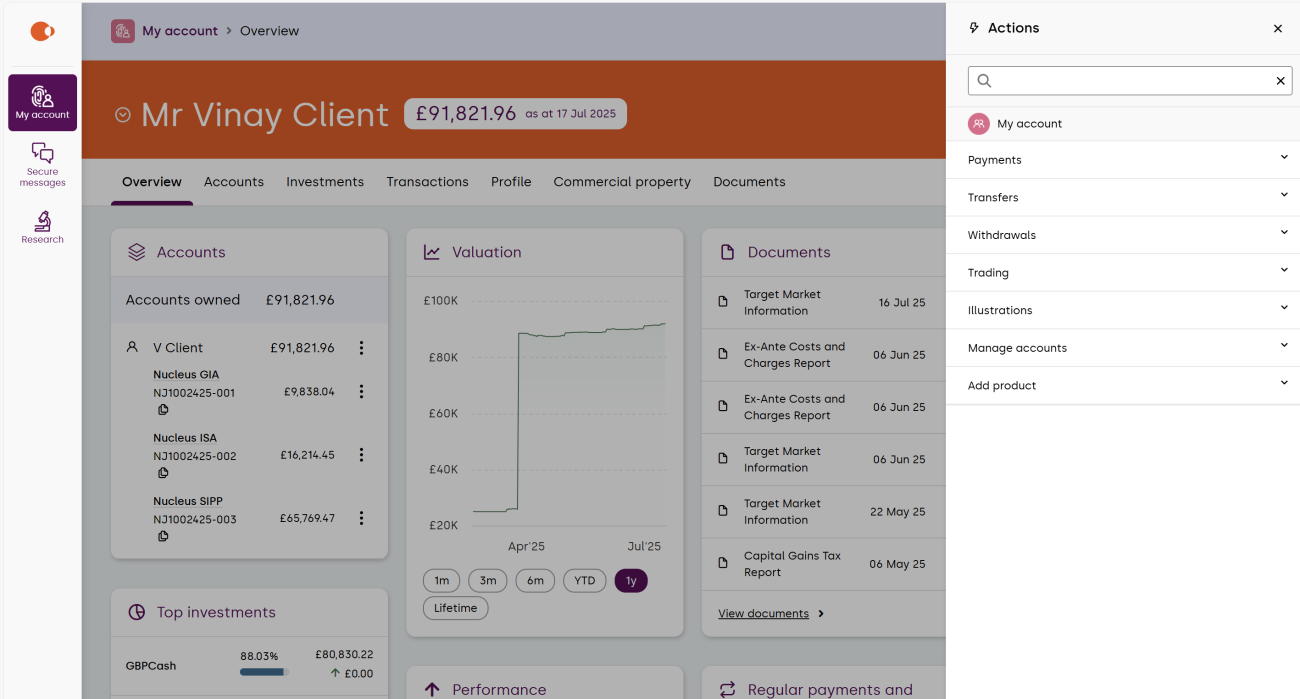Open Secure messages from the sidebar
1300x699 pixels.
click(x=42, y=164)
